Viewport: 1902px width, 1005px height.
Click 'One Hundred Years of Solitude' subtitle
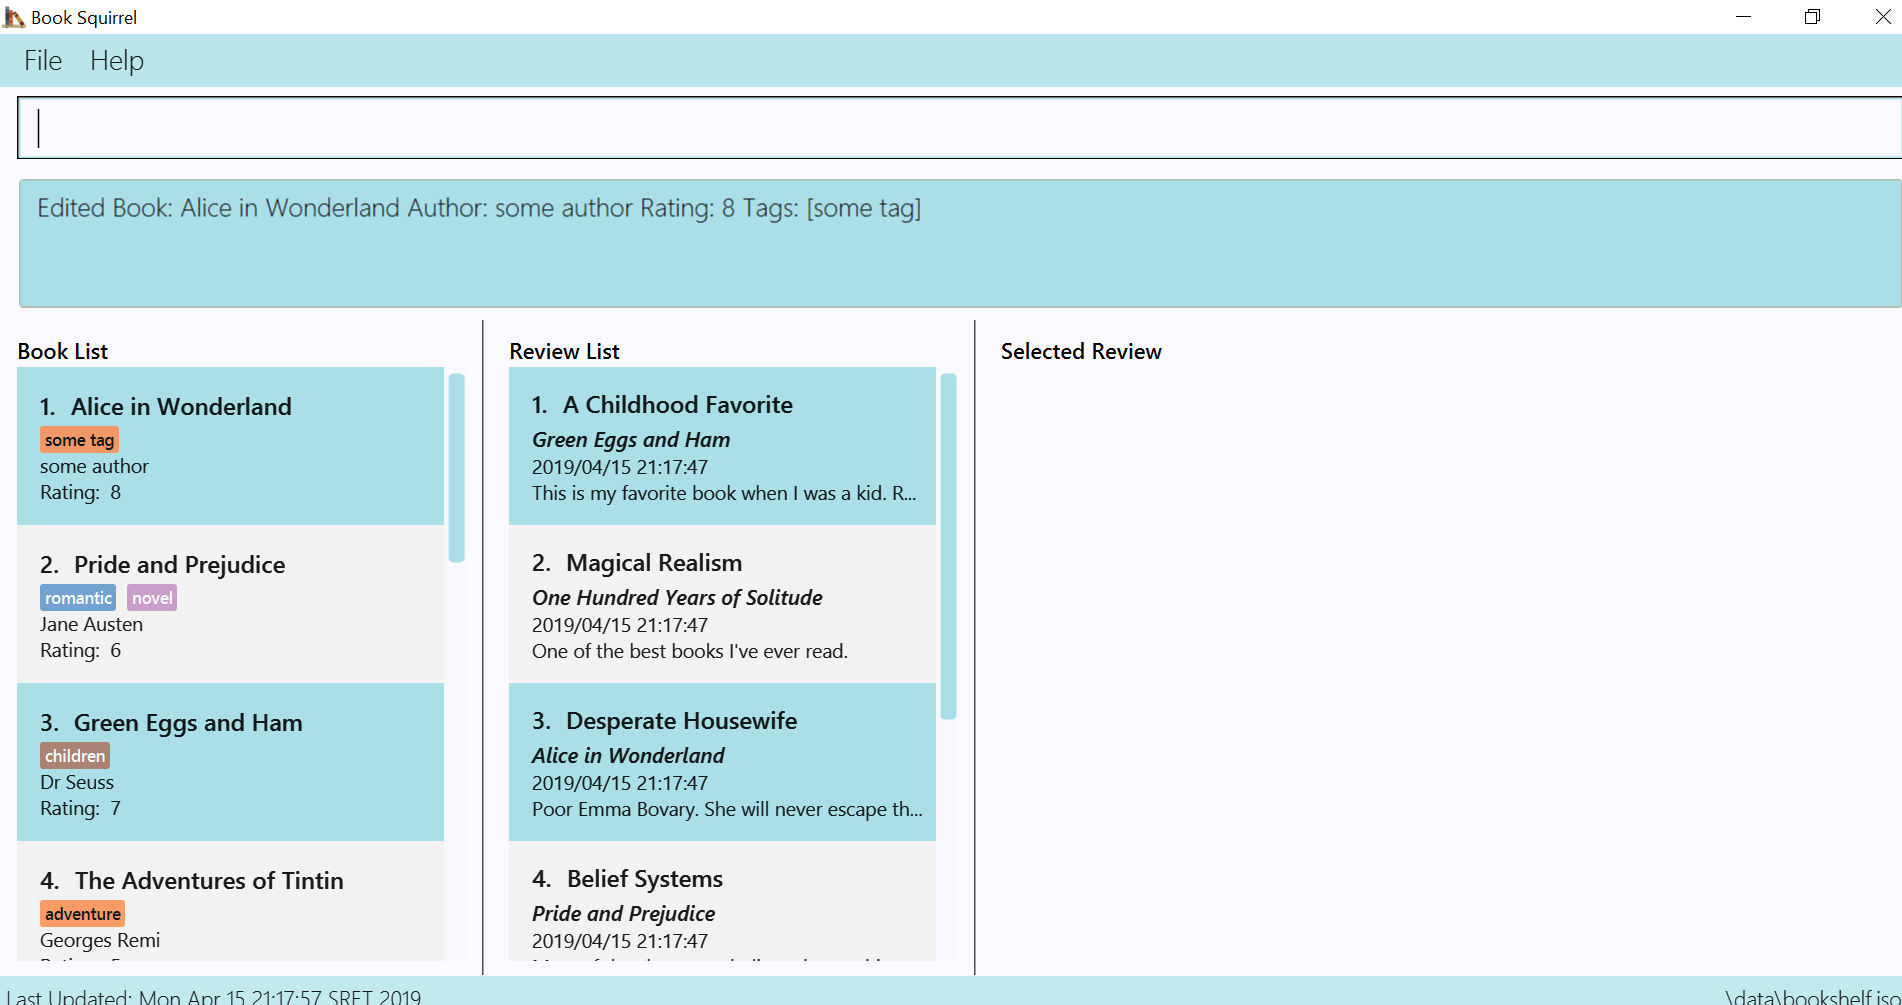677,598
